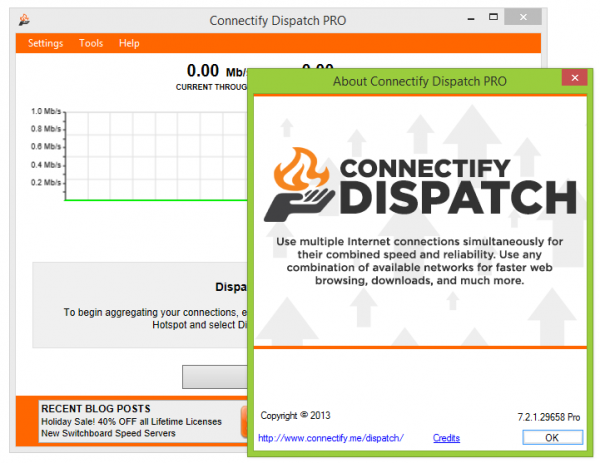Click the Connectify flame icon in the title bar

[24, 20]
